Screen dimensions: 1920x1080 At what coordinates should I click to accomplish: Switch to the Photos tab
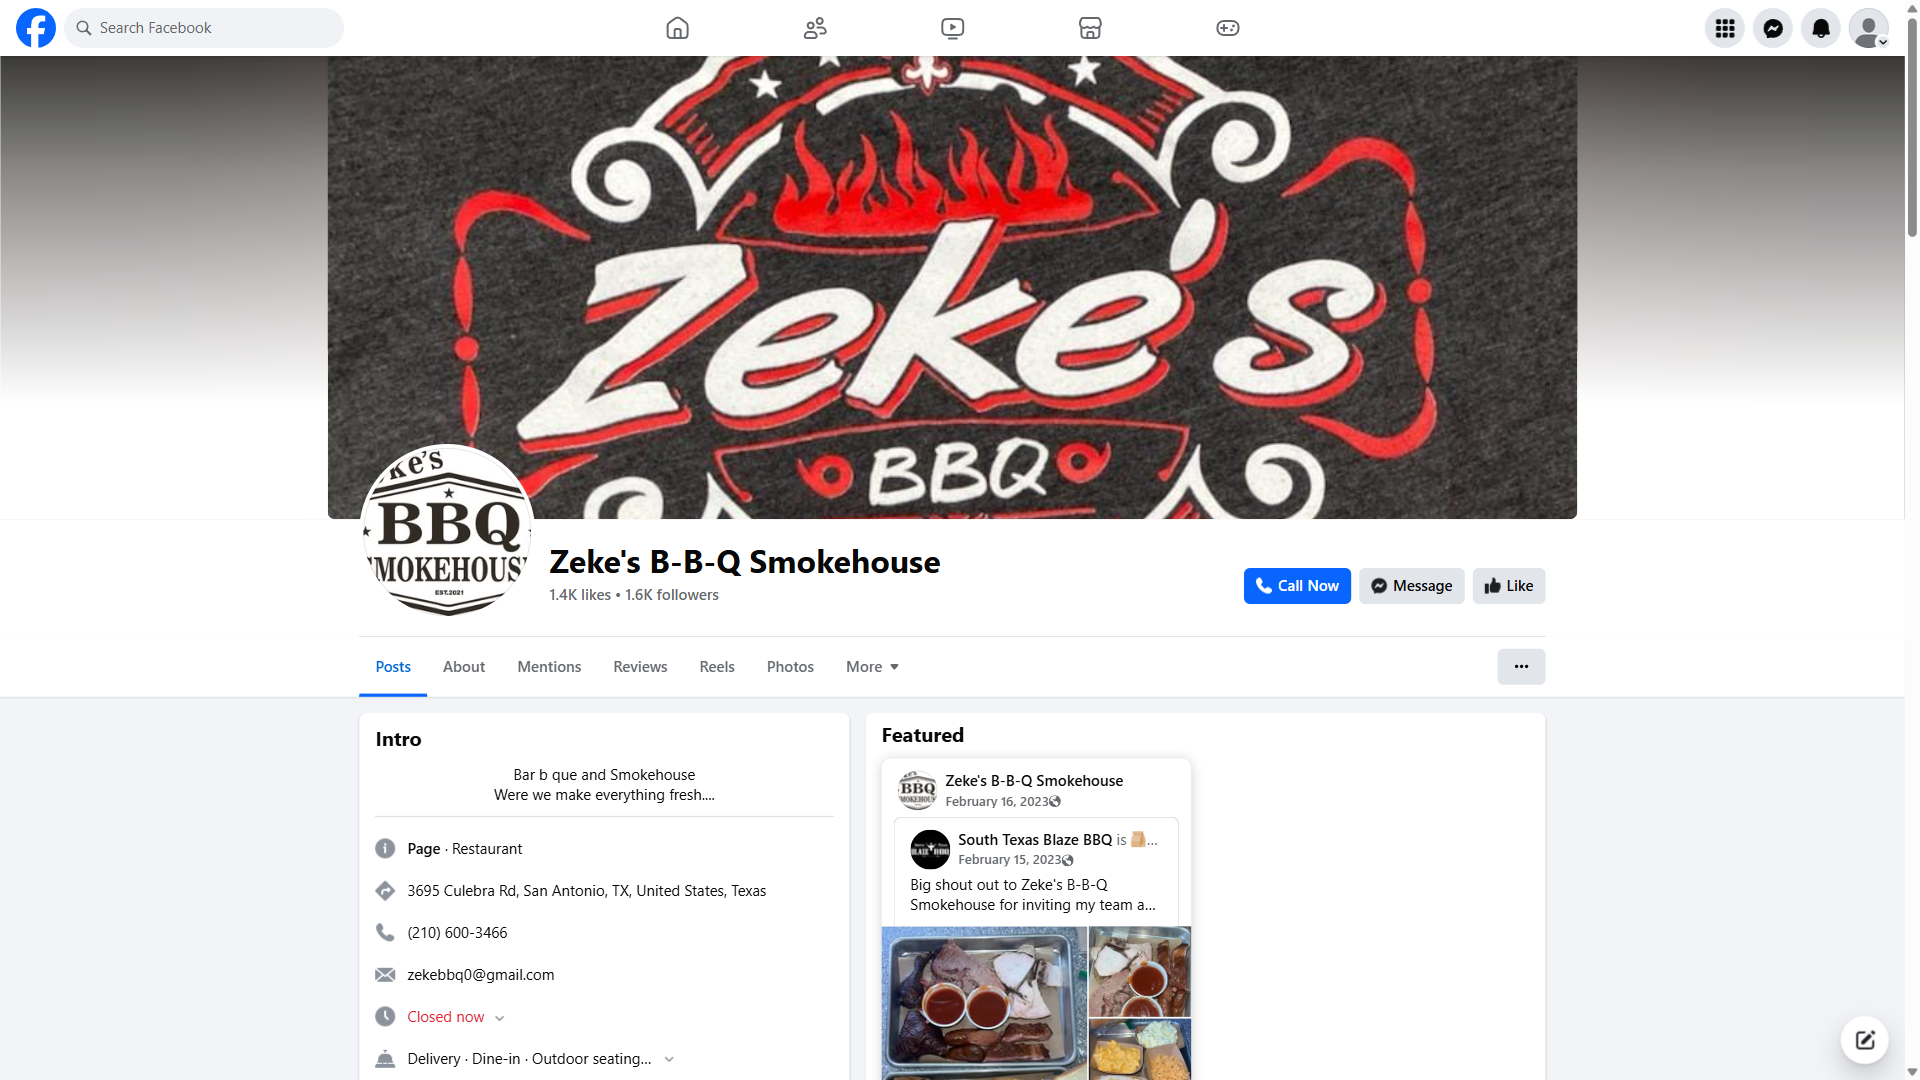790,667
